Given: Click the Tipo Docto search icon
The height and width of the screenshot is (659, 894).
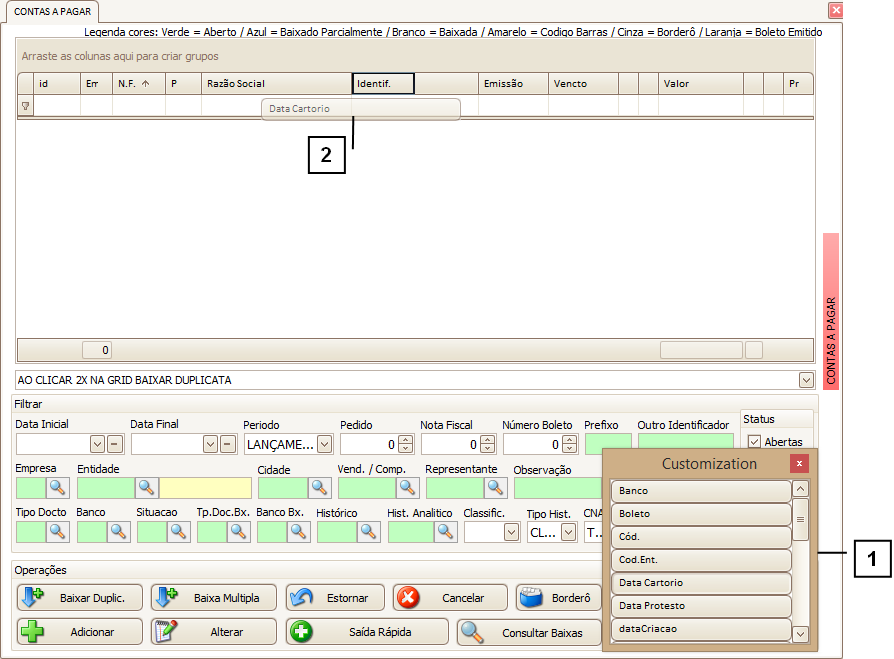Looking at the screenshot, I should [57, 532].
